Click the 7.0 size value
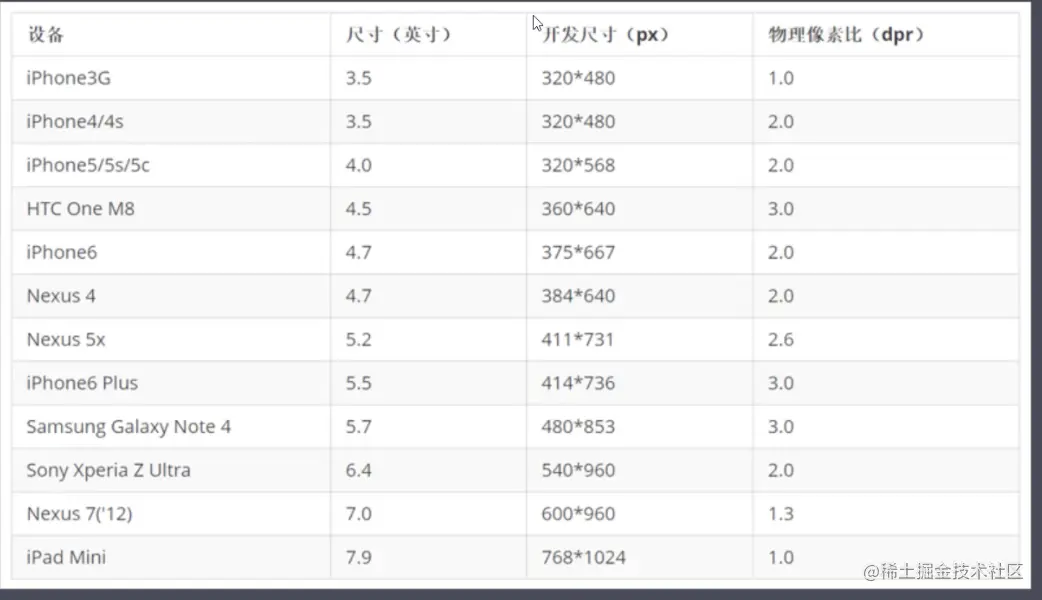 click(x=358, y=514)
